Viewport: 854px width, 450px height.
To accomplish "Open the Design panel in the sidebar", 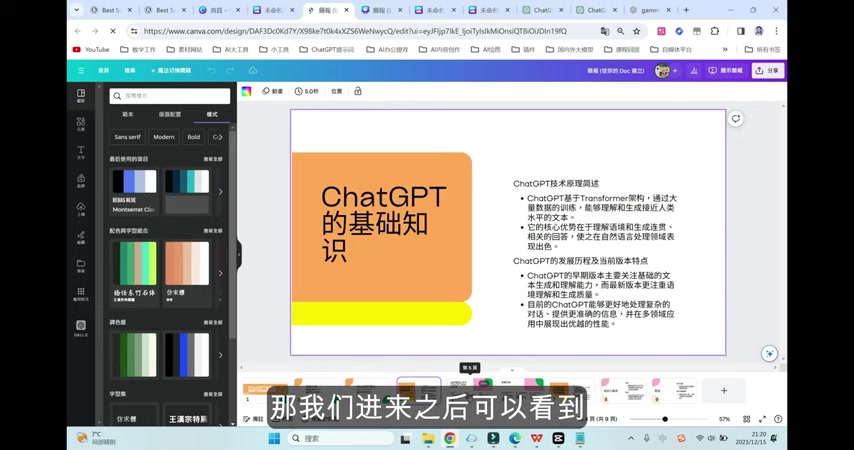I will 81,96.
